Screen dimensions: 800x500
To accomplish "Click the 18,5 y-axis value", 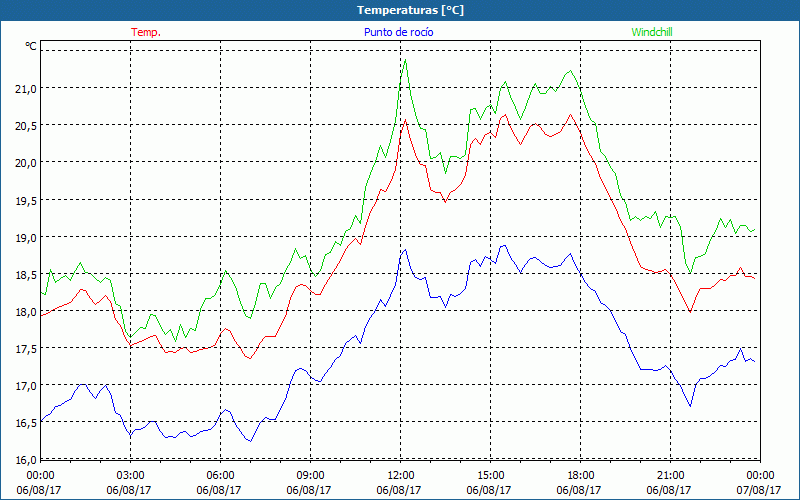I will (26, 275).
